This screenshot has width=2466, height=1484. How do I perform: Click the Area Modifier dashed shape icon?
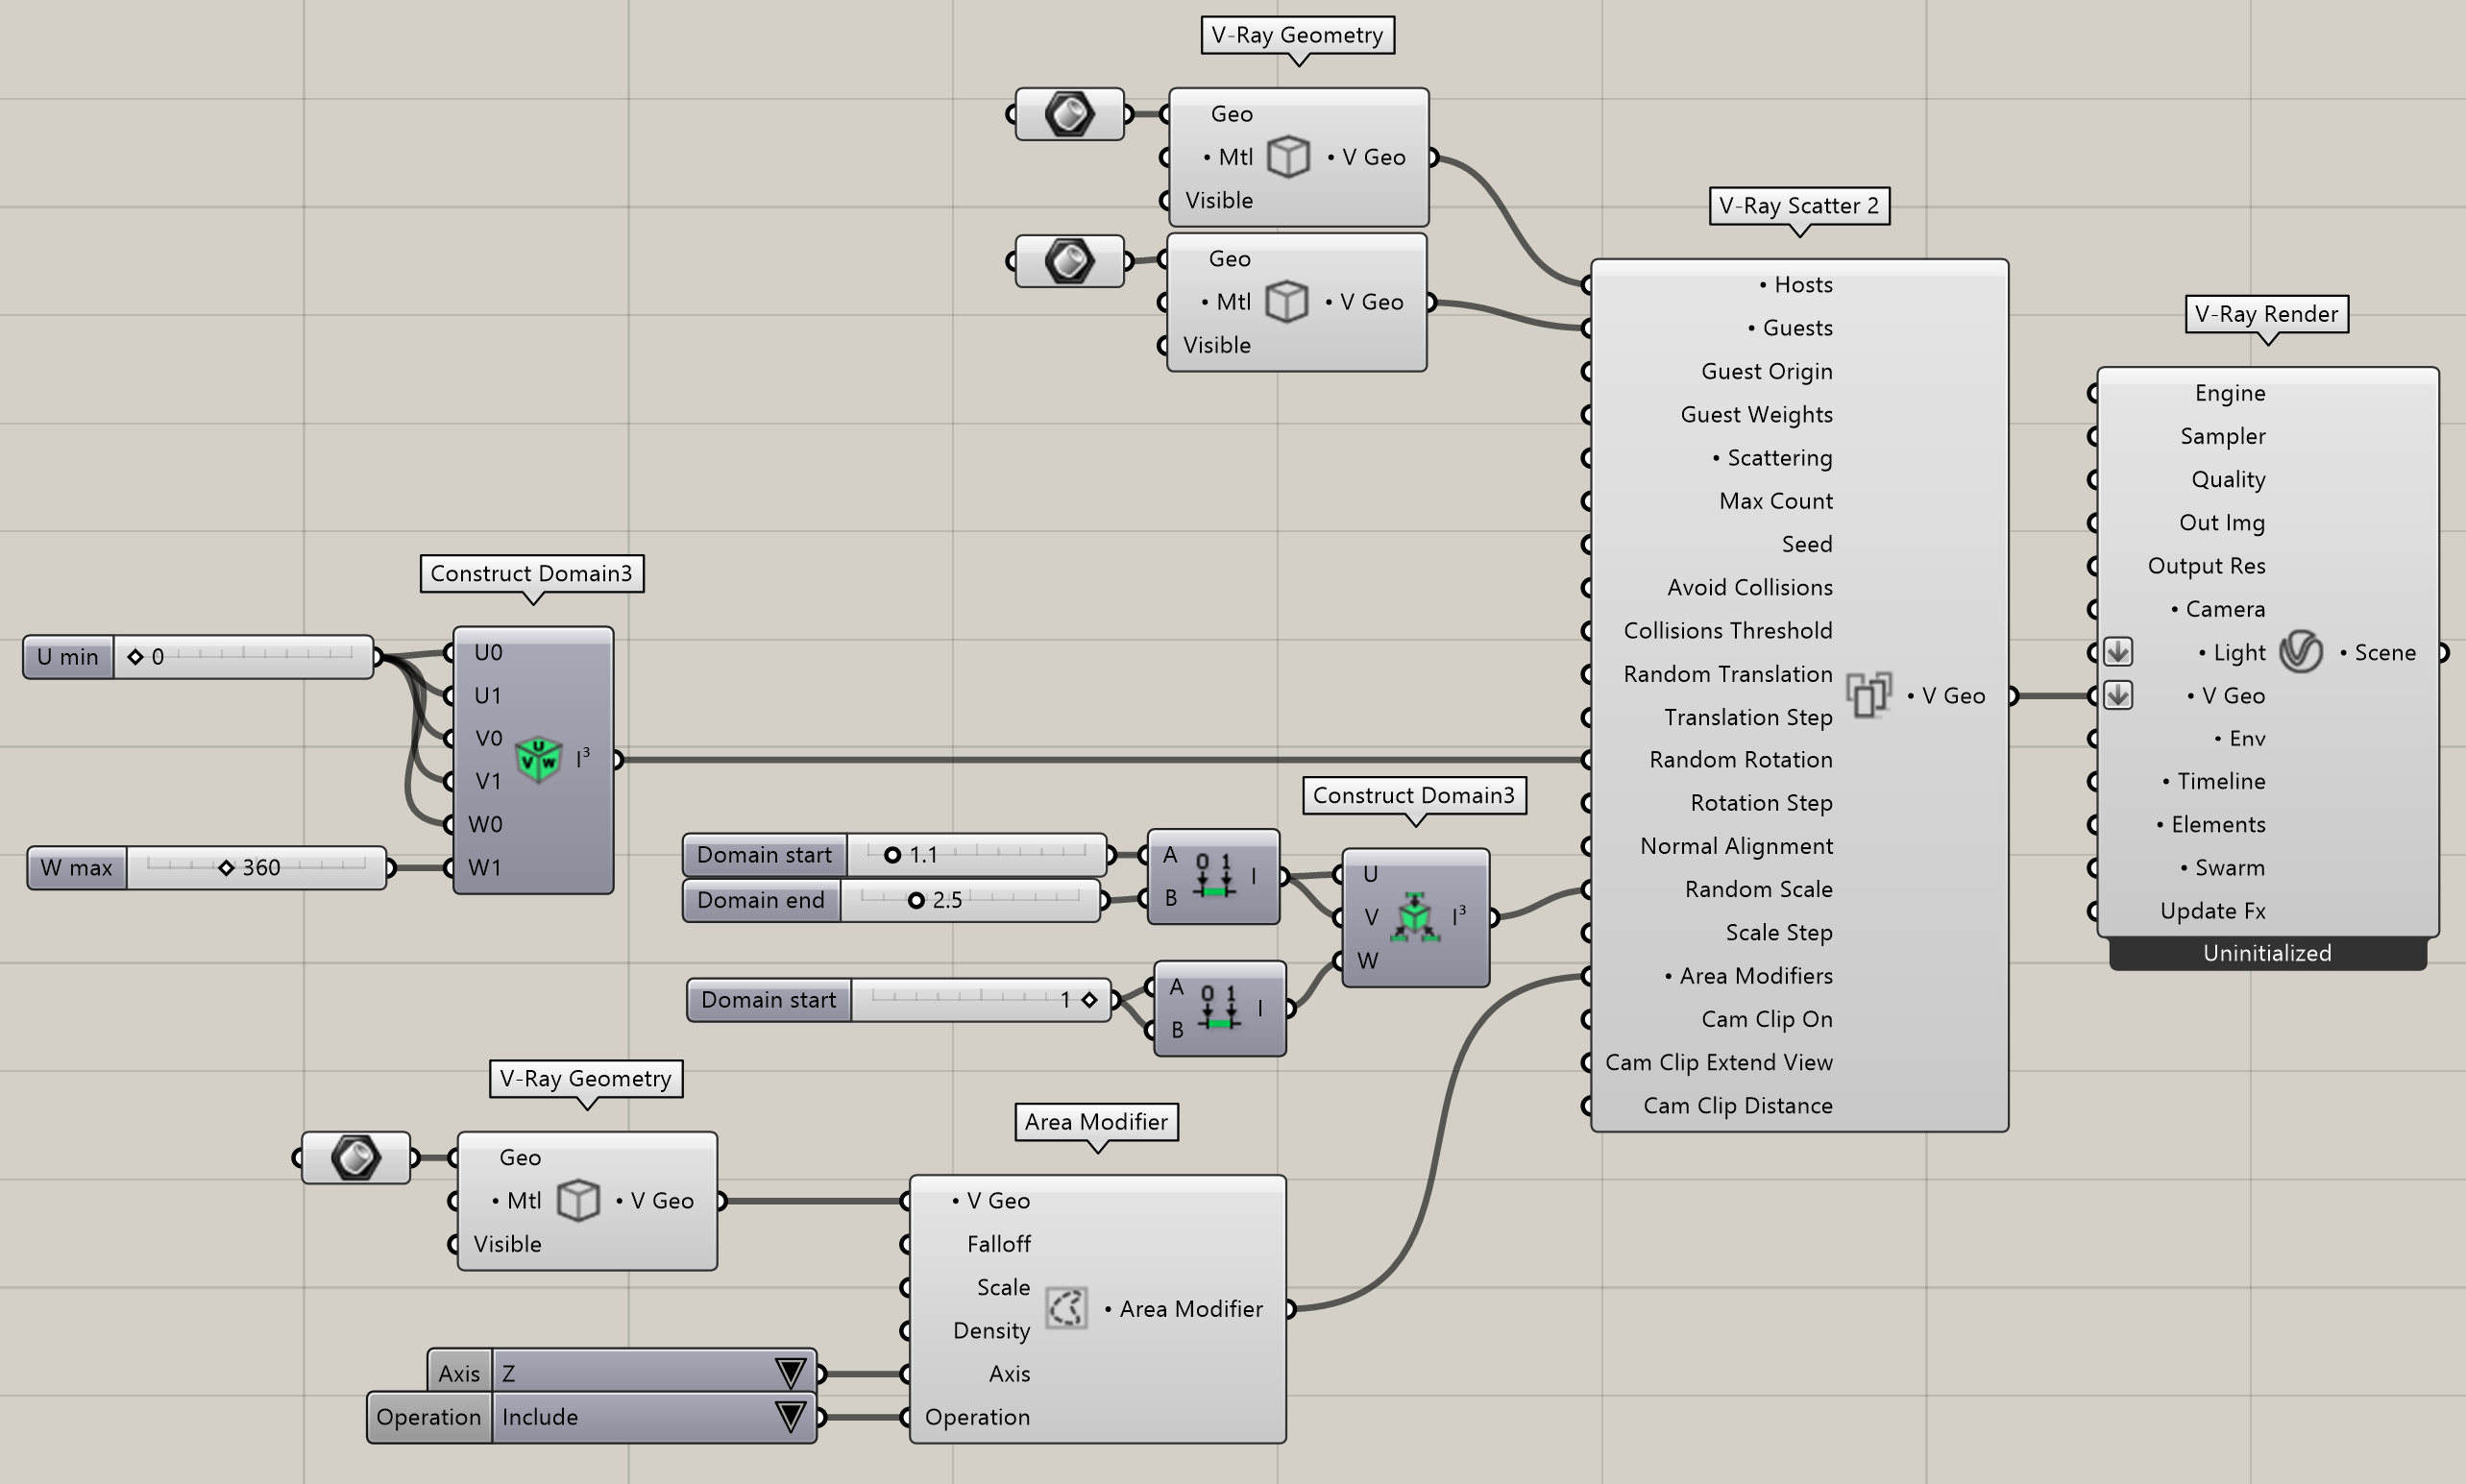pos(1066,1308)
